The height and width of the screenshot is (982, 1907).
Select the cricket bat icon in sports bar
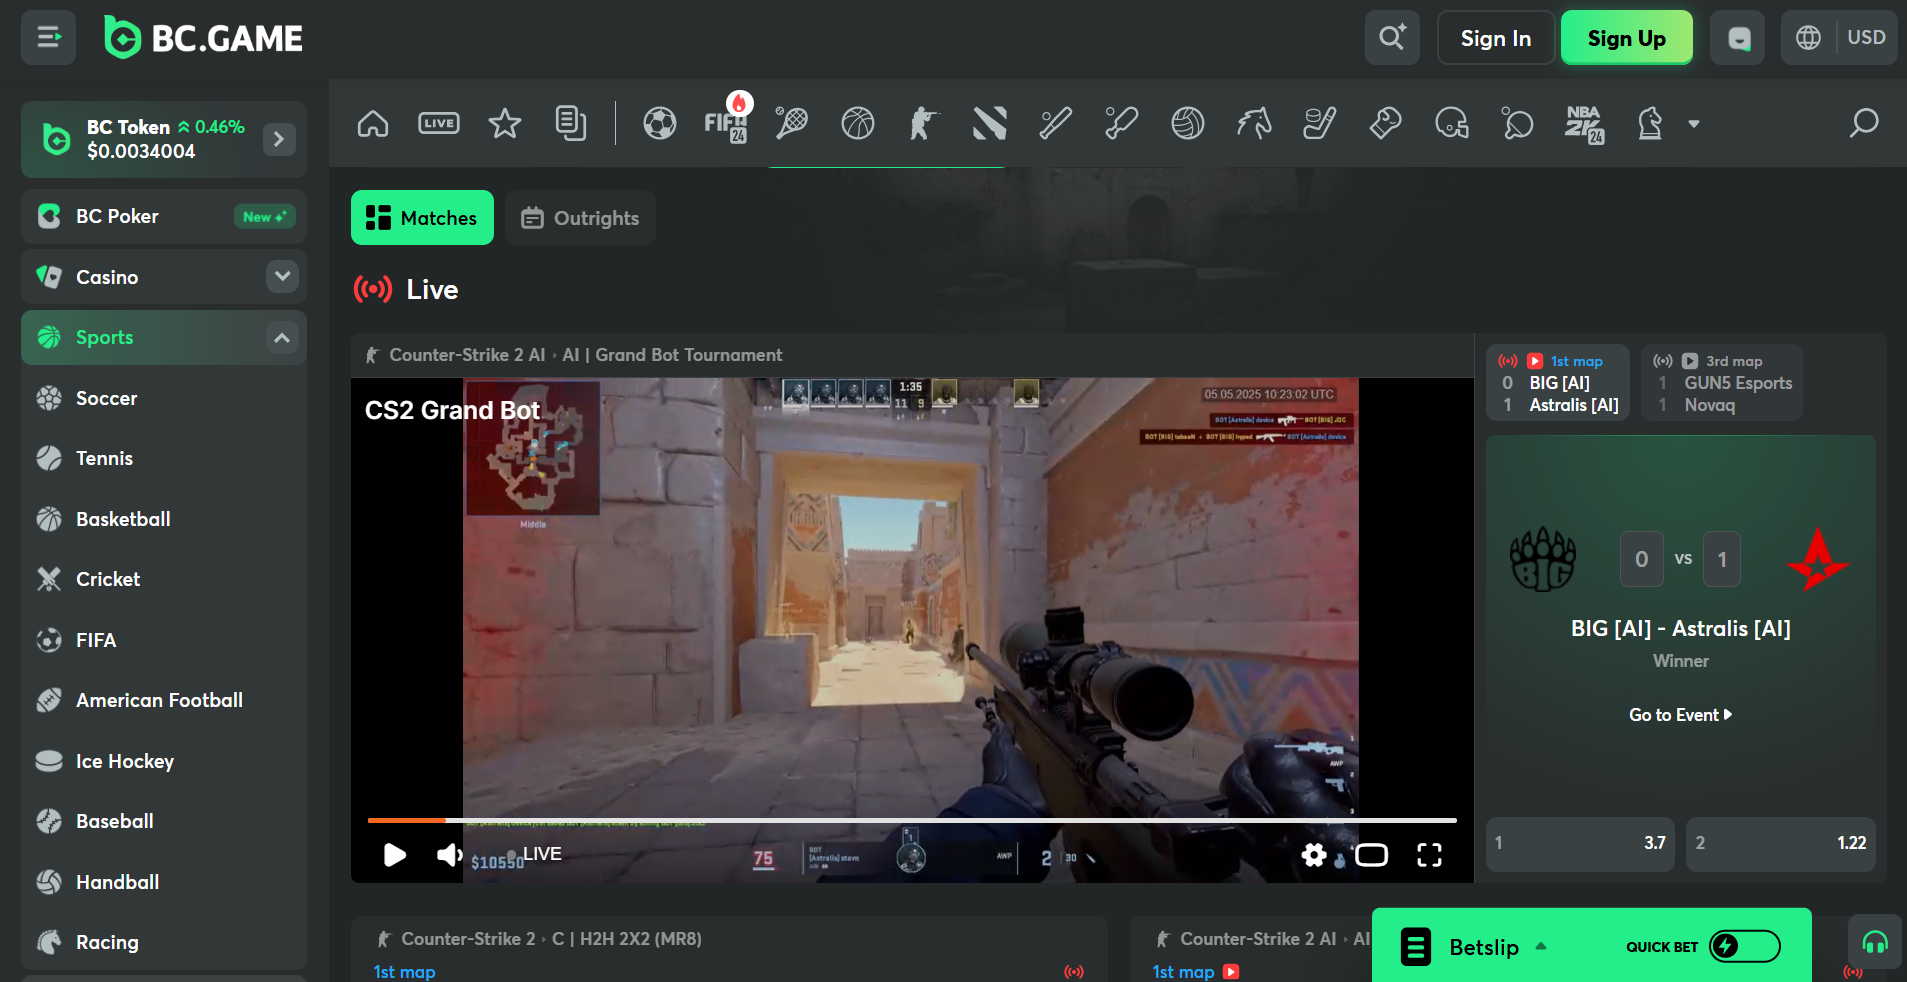coord(1122,124)
